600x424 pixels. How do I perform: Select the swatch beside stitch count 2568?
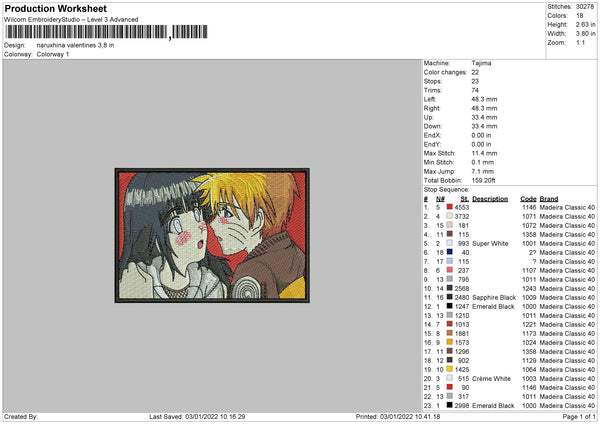click(x=450, y=288)
